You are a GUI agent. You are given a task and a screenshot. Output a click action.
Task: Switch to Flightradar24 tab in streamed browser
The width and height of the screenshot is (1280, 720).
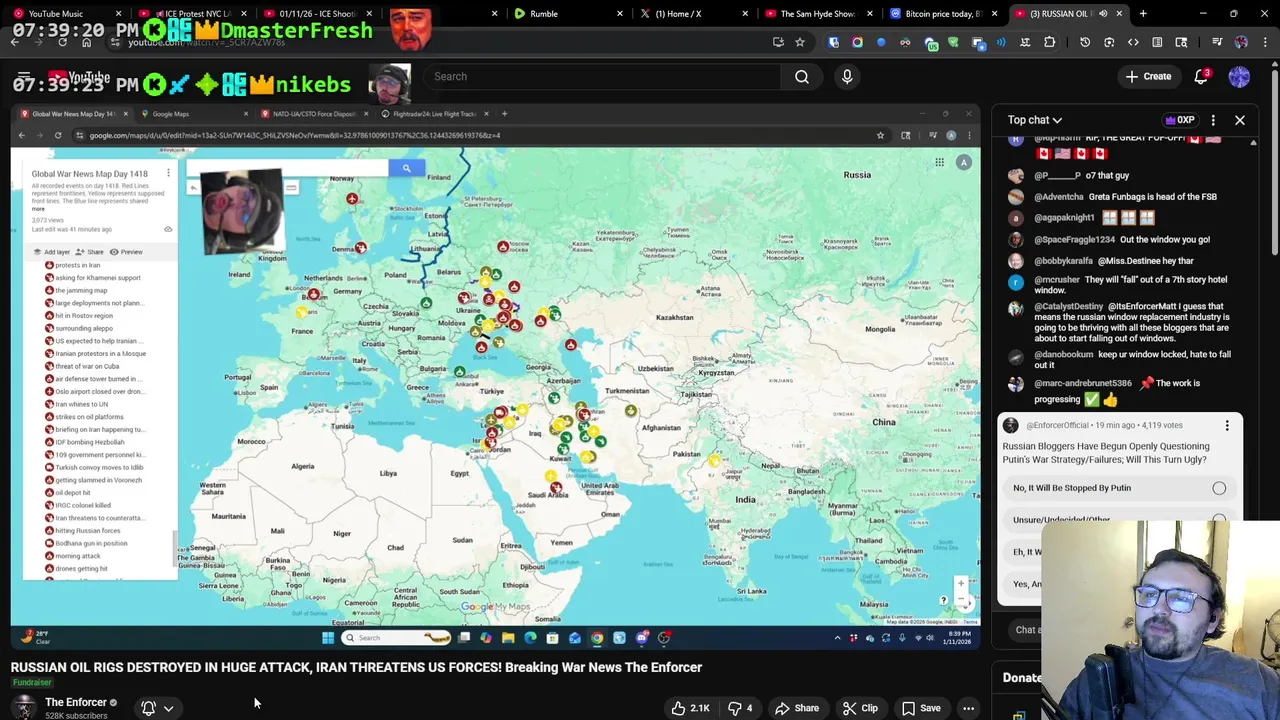(x=434, y=114)
